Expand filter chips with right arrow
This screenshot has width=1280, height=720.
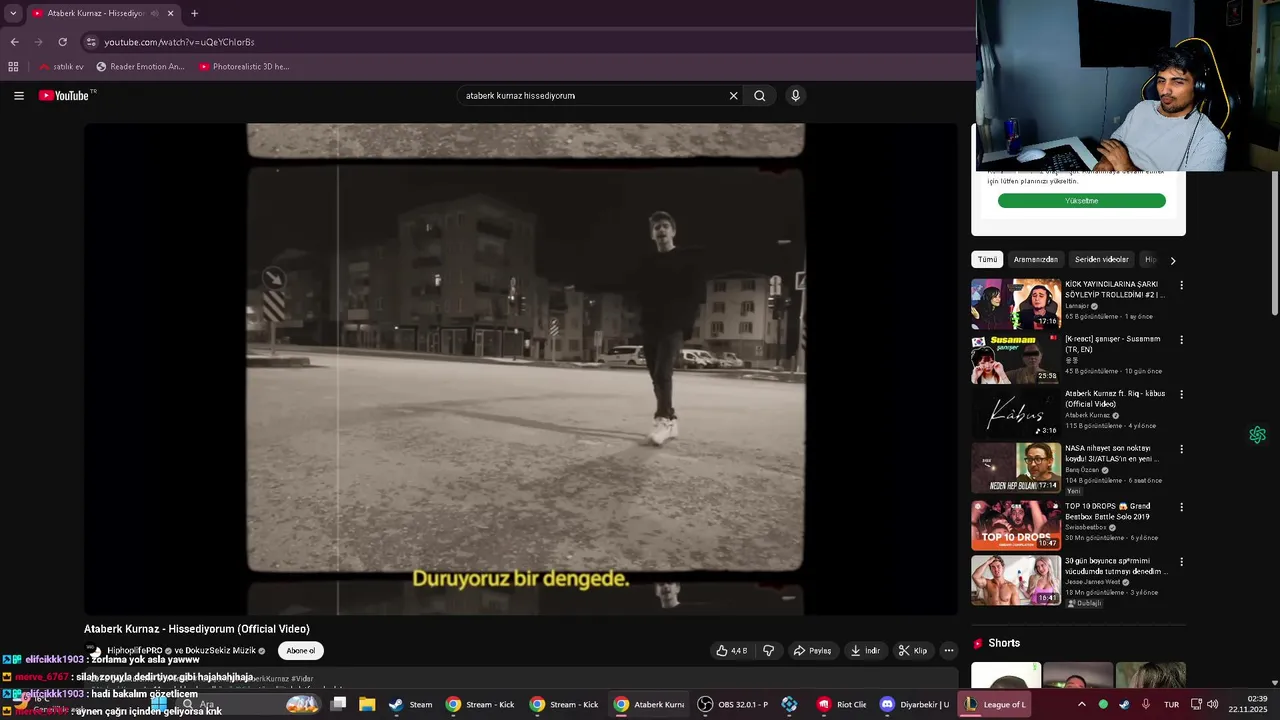1173,260
